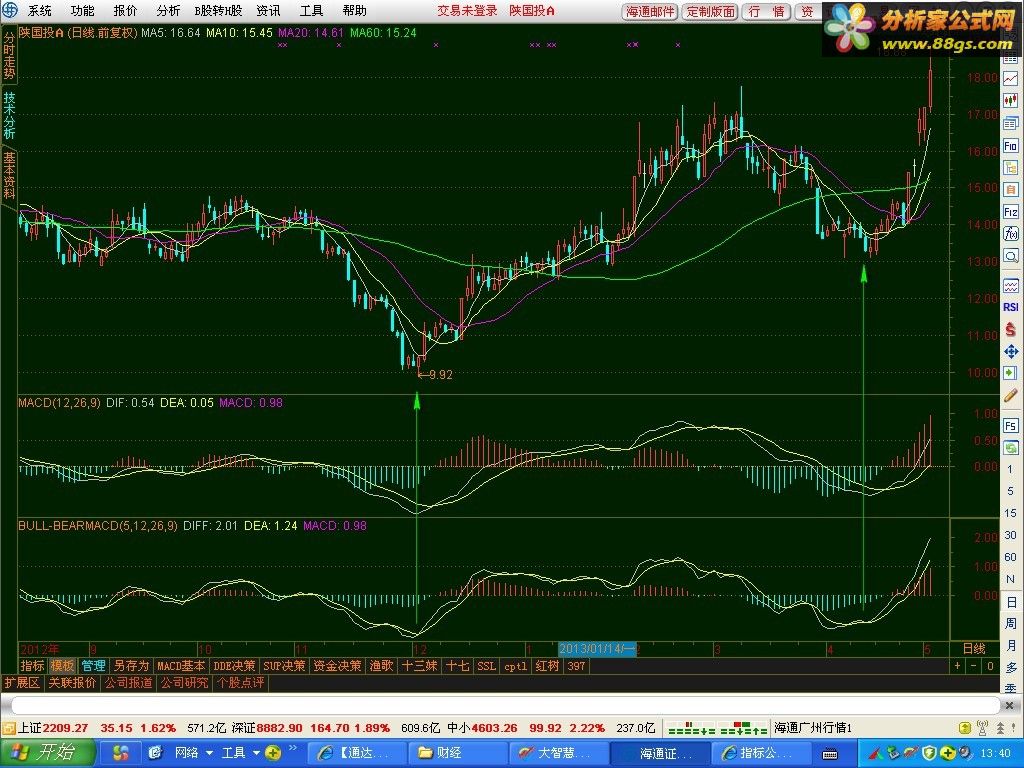Select the N custom period

[x=1010, y=579]
